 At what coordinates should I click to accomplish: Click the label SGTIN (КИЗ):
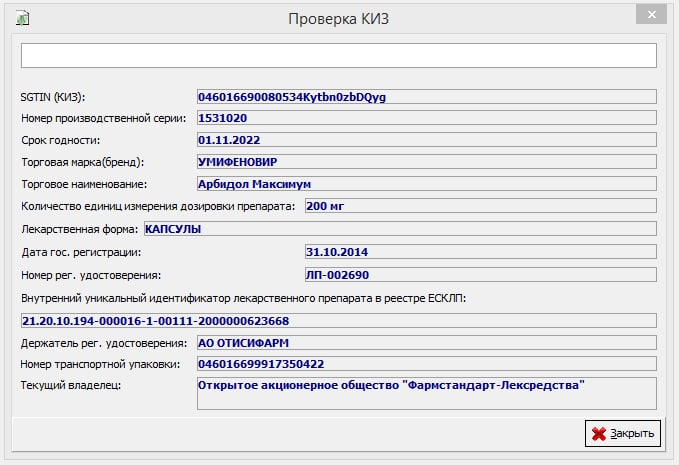tap(53, 97)
